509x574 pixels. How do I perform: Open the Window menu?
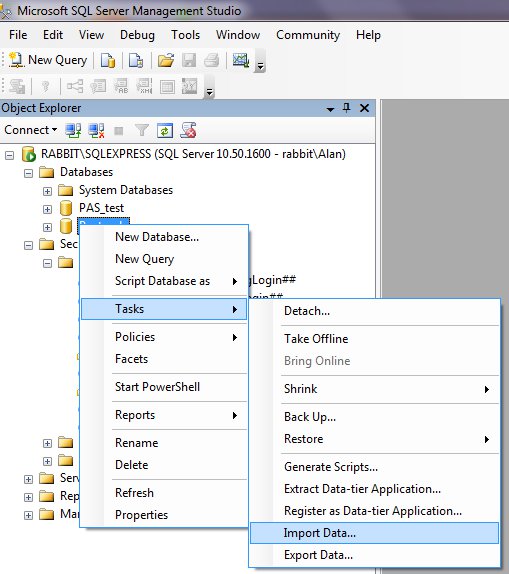(238, 35)
